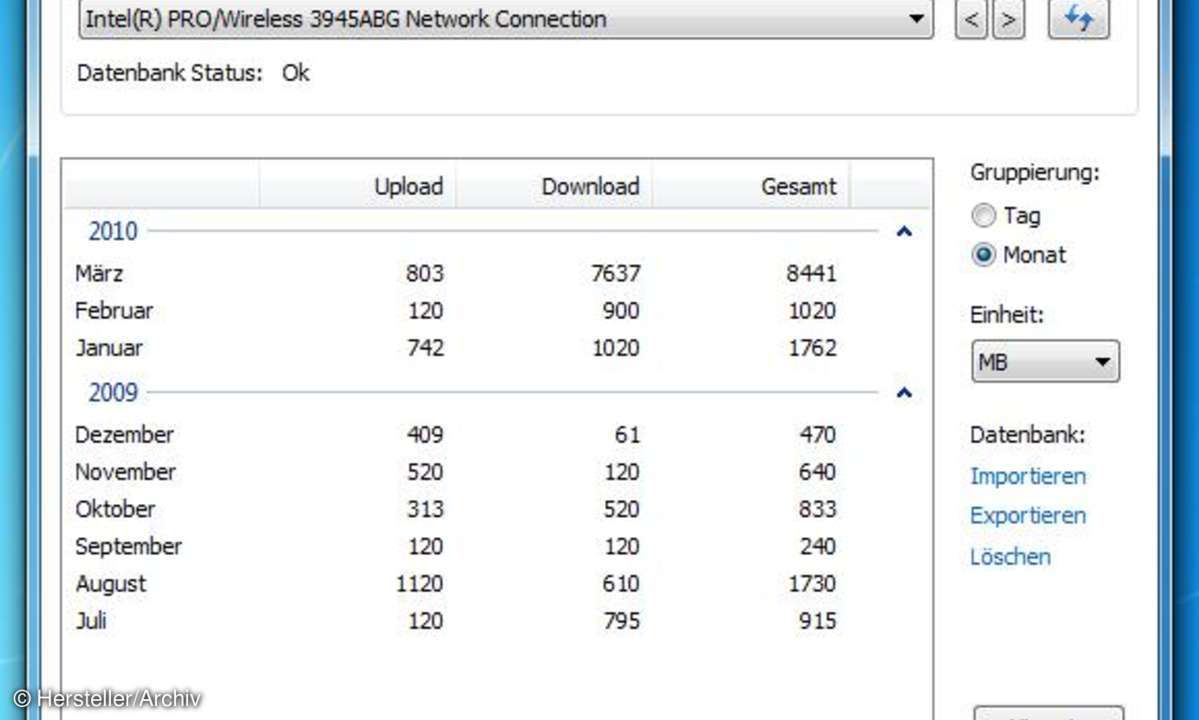Image resolution: width=1199 pixels, height=720 pixels.
Task: Sort by the Gesamt column header
Action: click(x=751, y=186)
